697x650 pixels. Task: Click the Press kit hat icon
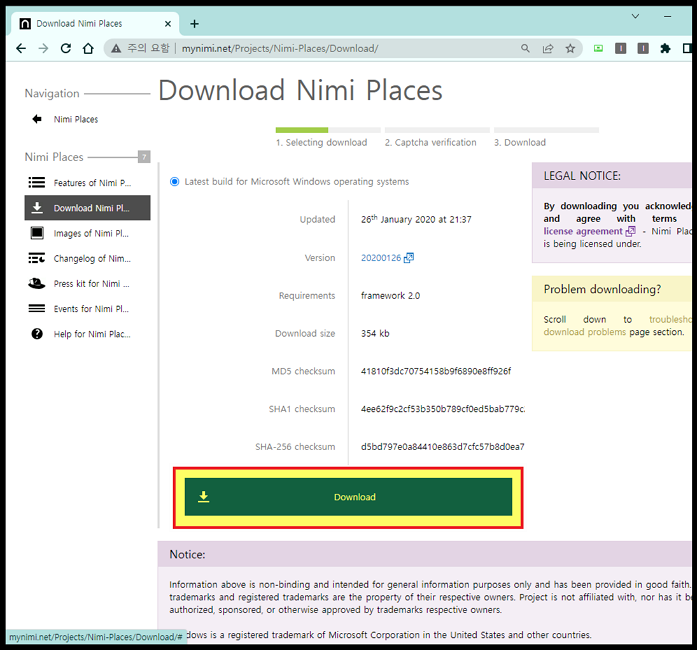pyautogui.click(x=36, y=283)
